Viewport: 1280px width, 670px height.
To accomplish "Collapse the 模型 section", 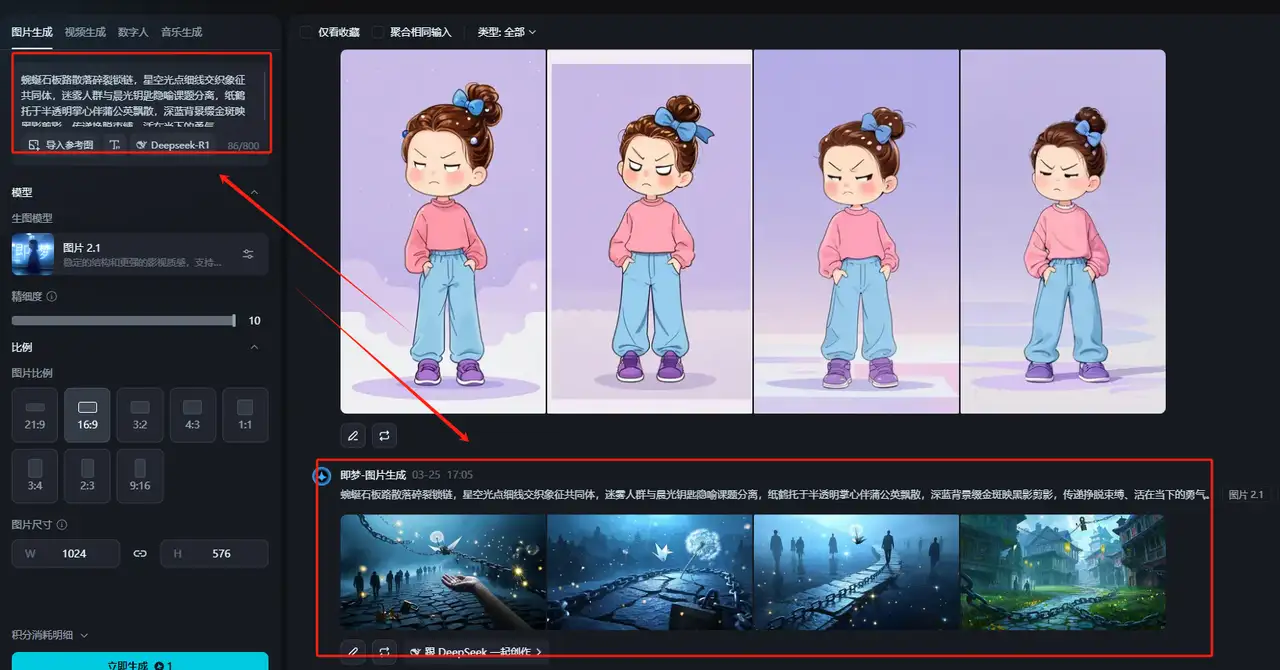I will (x=254, y=192).
